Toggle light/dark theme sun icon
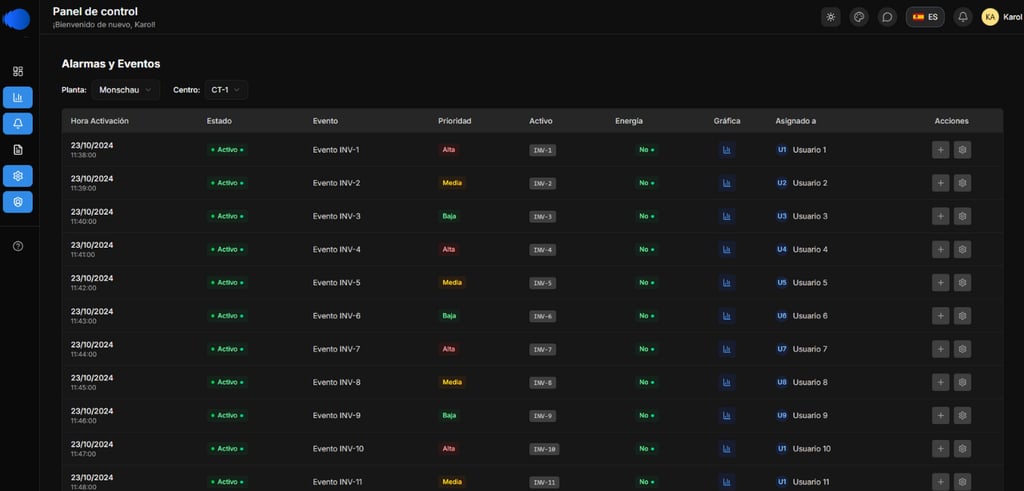Viewport: 1024px width, 491px height. pyautogui.click(x=831, y=17)
